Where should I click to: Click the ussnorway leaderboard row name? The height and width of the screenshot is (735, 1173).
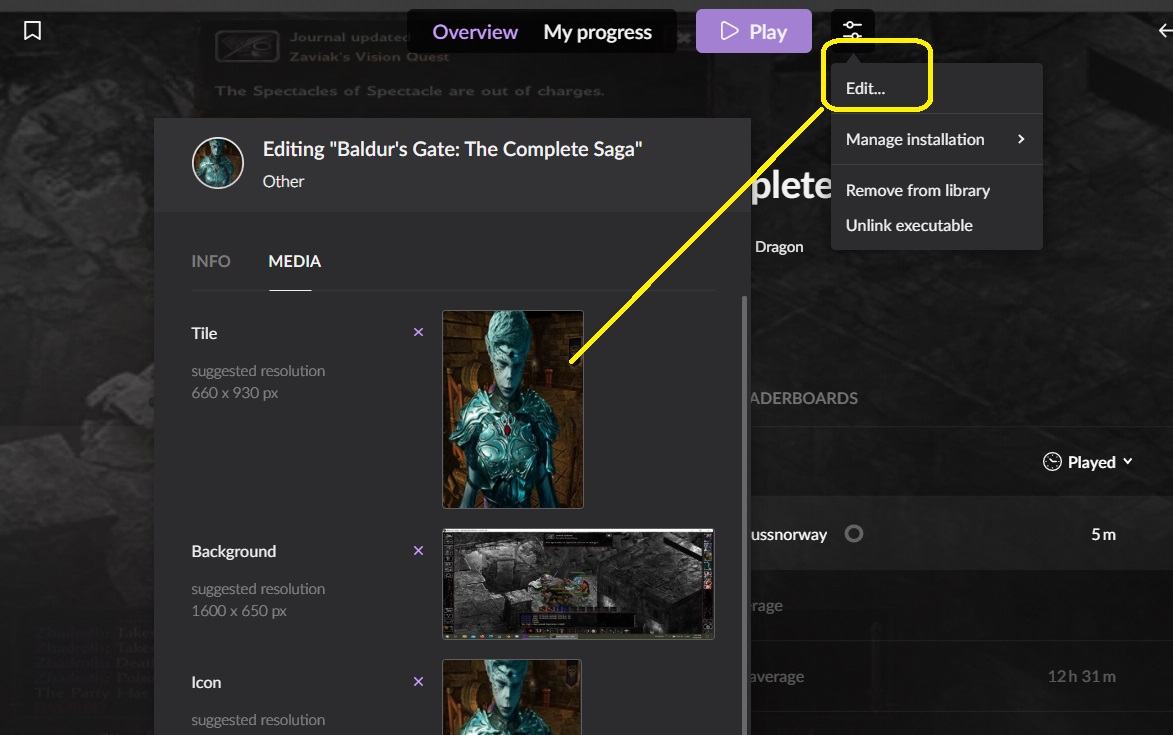coord(789,535)
